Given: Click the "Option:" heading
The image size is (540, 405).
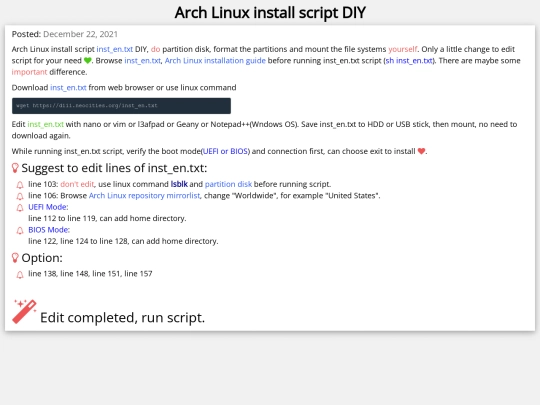Looking at the screenshot, I should click(42, 258).
